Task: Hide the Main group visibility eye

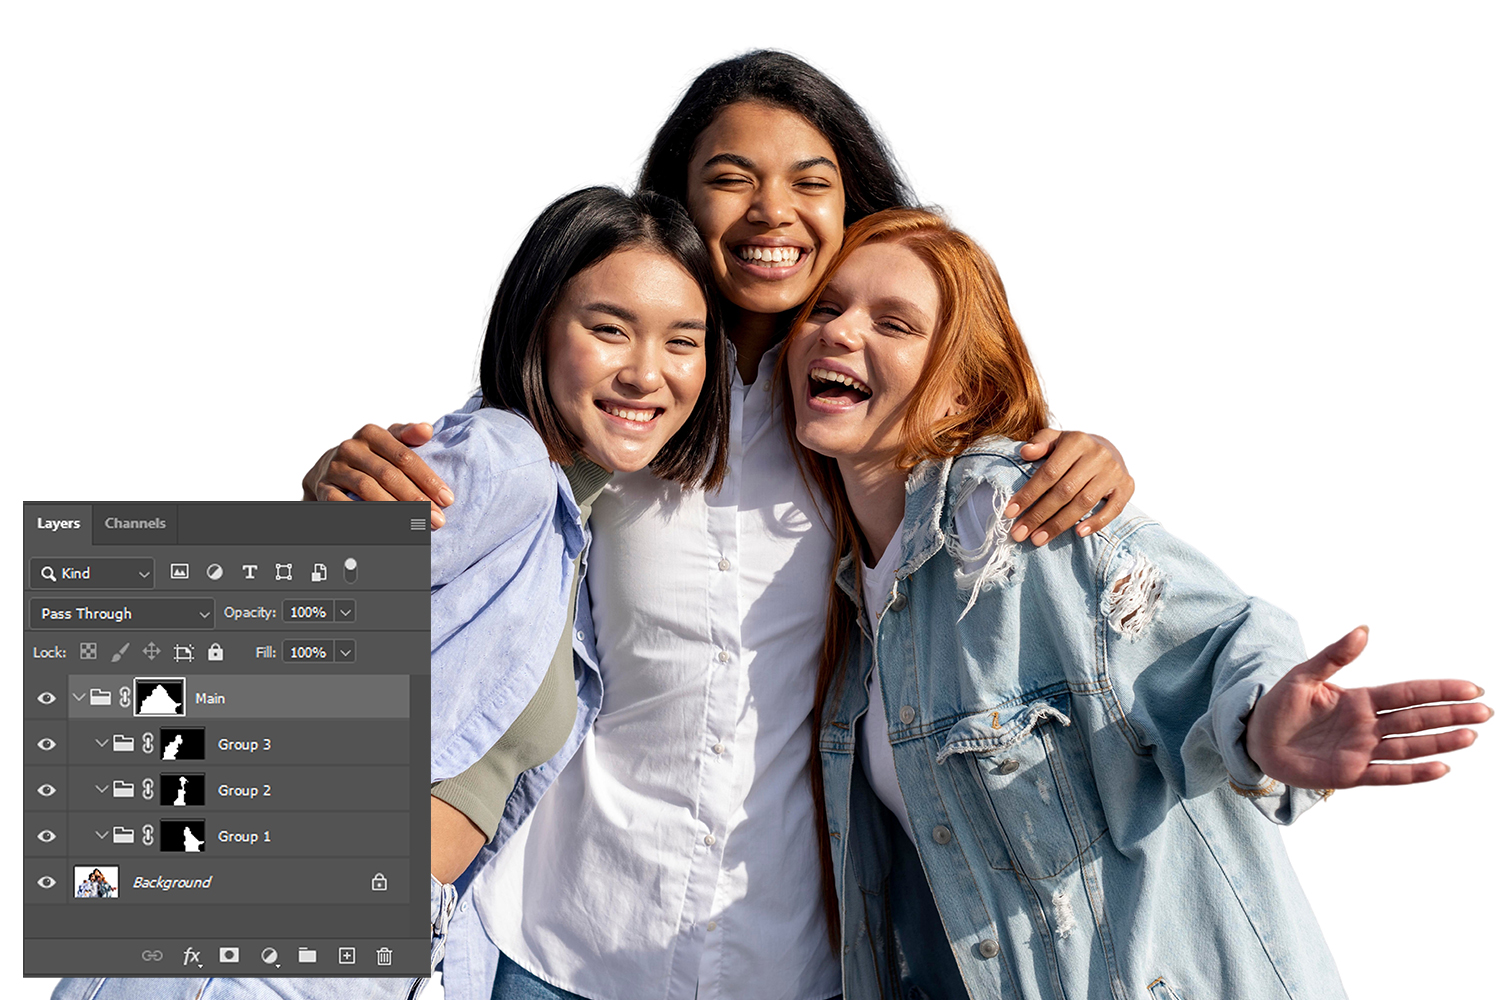Action: (x=46, y=698)
